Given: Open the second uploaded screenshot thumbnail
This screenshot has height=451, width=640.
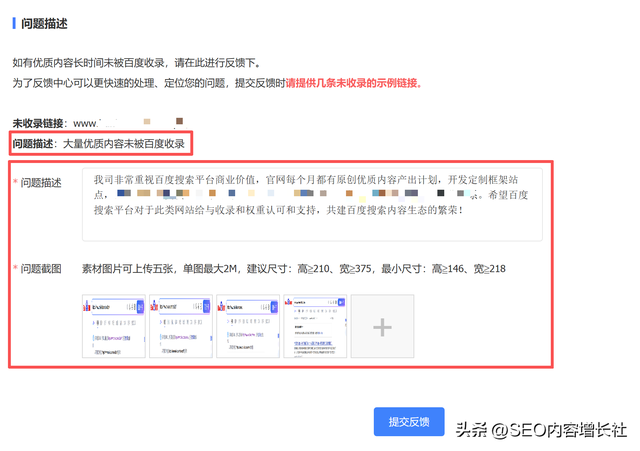Looking at the screenshot, I should [x=181, y=327].
